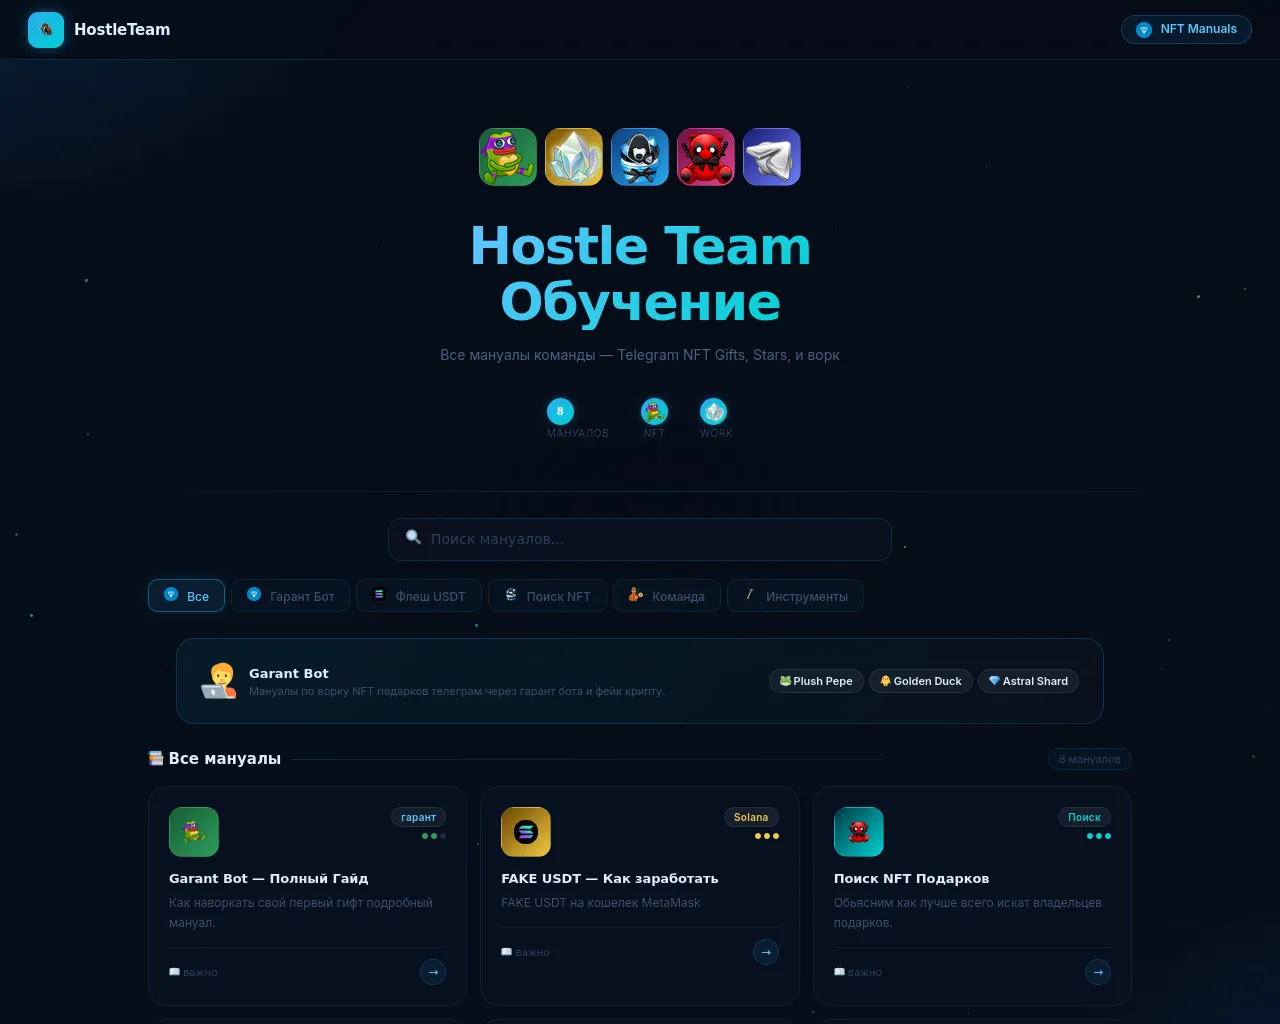The image size is (1280, 1024).
Task: Click the green Pepe icon on Garant Bot card
Action: 194,832
